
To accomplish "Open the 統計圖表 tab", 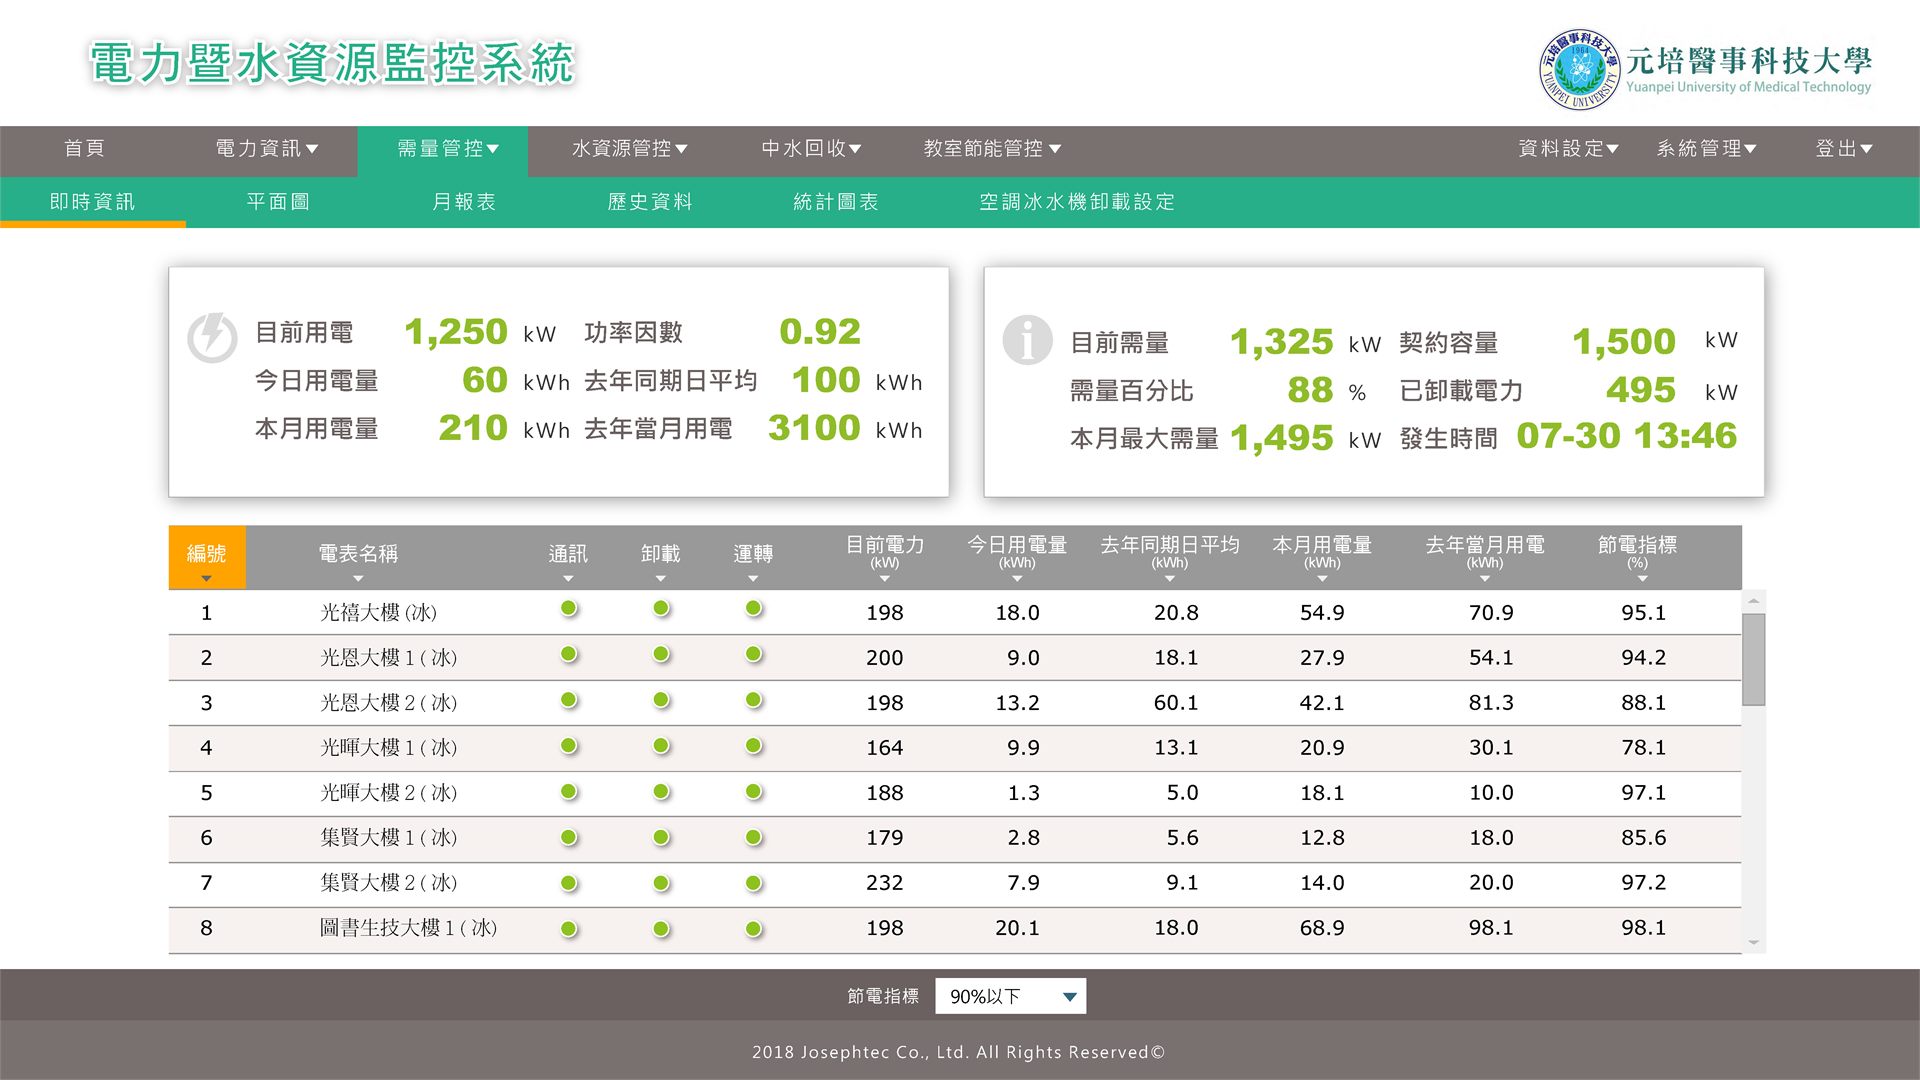I will 836,202.
